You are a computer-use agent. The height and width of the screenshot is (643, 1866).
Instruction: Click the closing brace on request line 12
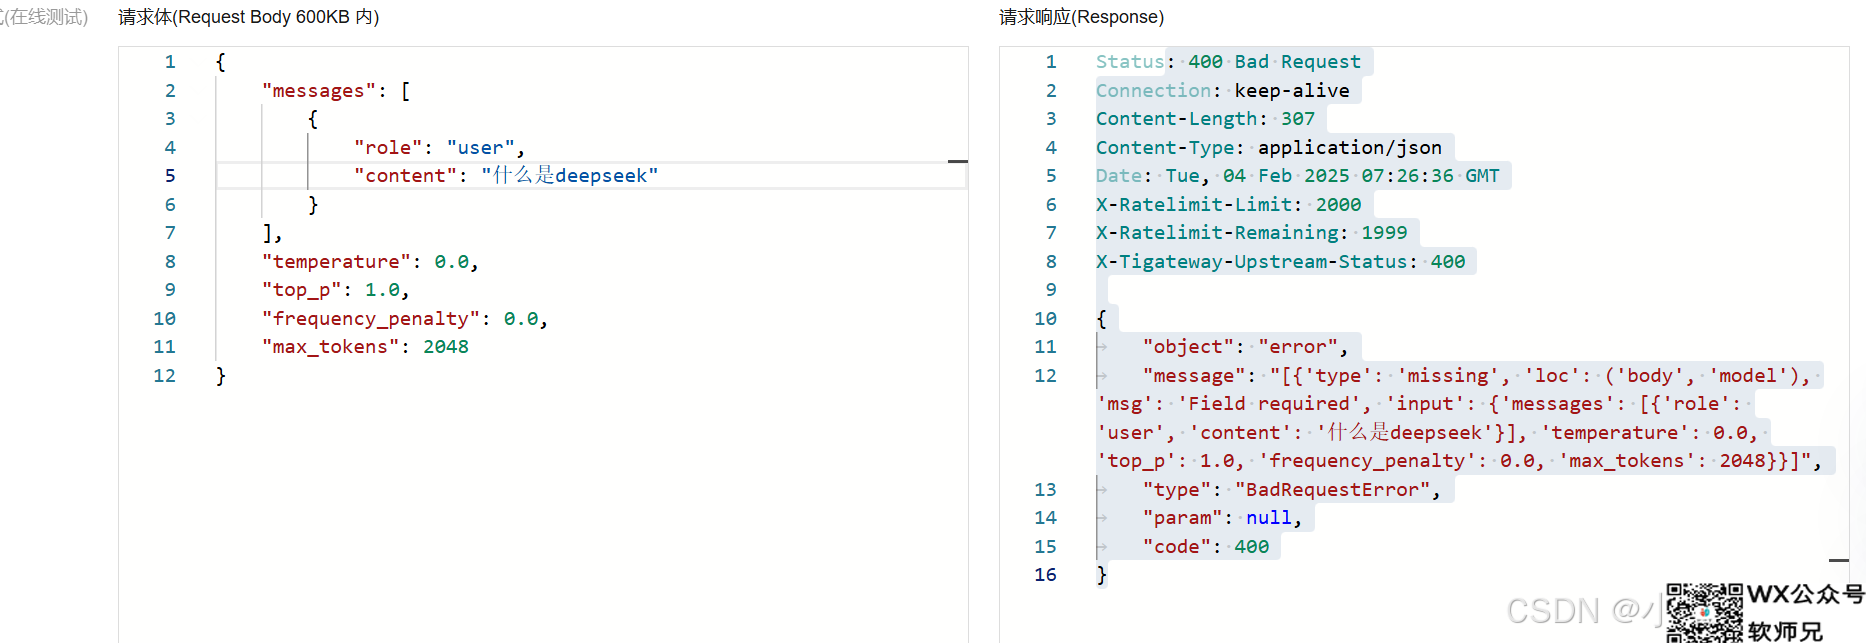[x=221, y=376]
